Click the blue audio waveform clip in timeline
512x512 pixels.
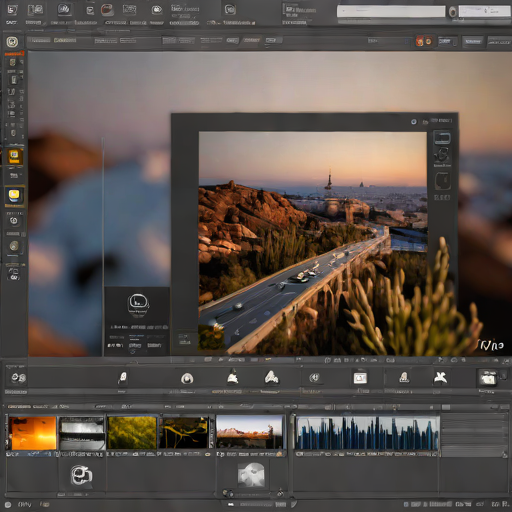tap(367, 433)
